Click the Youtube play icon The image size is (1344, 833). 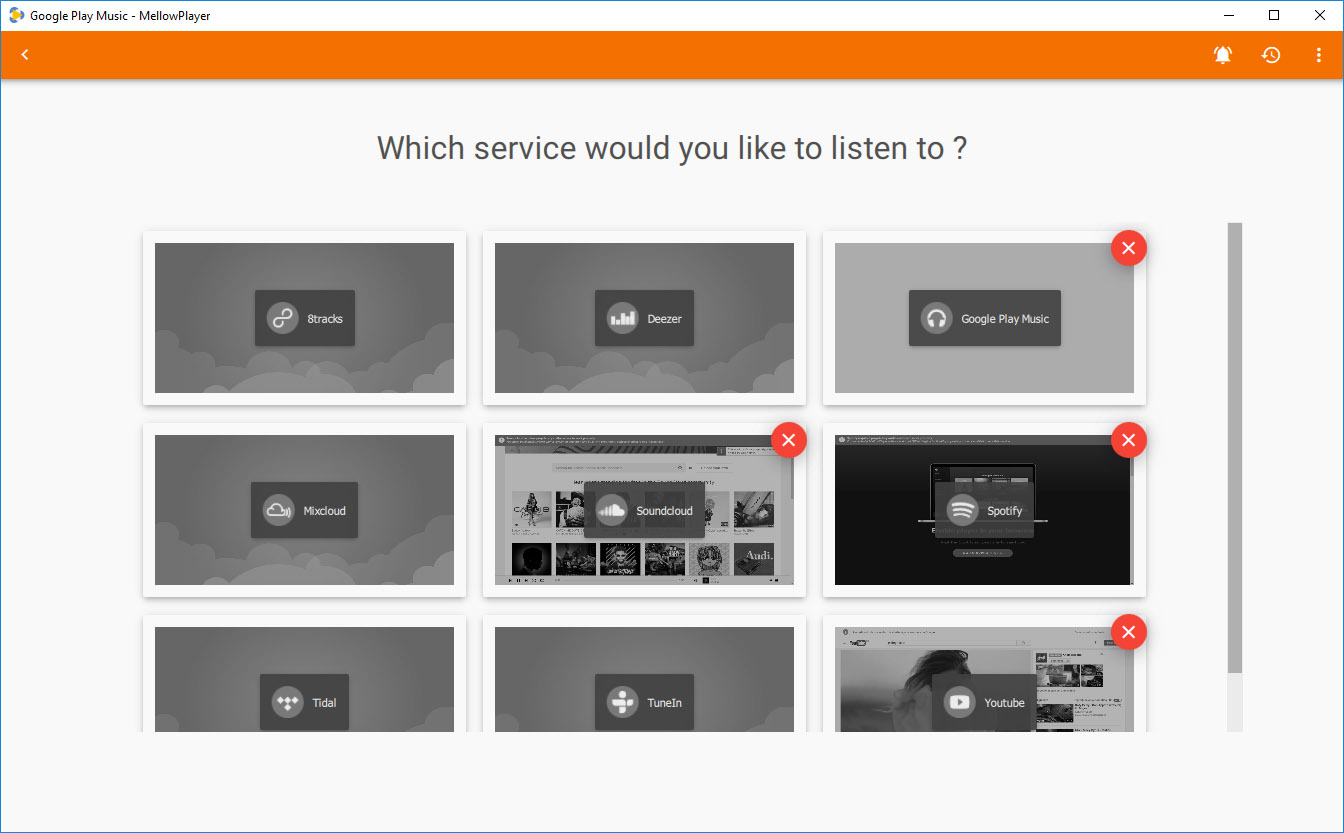(x=959, y=702)
